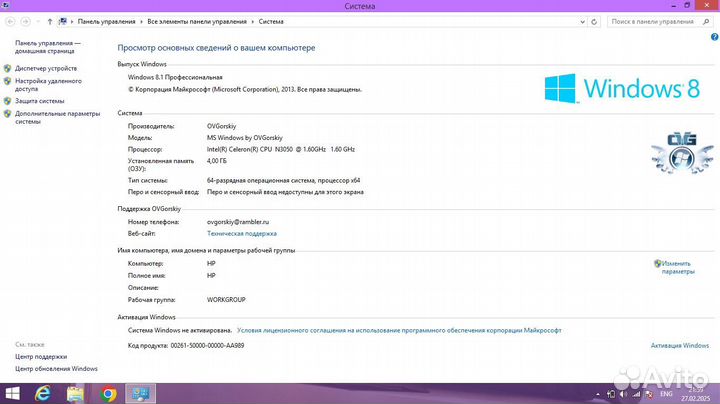The width and height of the screenshot is (720, 404).
Task: Click the shield icon beside 'Защита системы'
Action: (x=7, y=101)
